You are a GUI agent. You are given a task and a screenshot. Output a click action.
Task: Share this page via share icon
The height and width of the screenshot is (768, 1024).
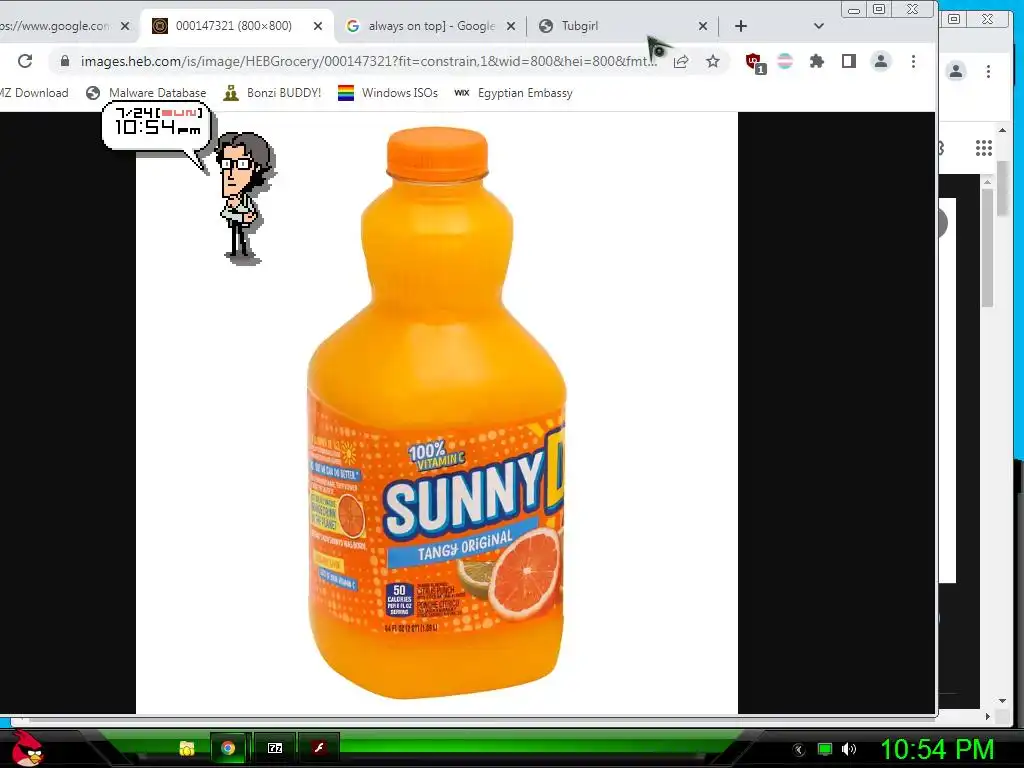coord(681,61)
